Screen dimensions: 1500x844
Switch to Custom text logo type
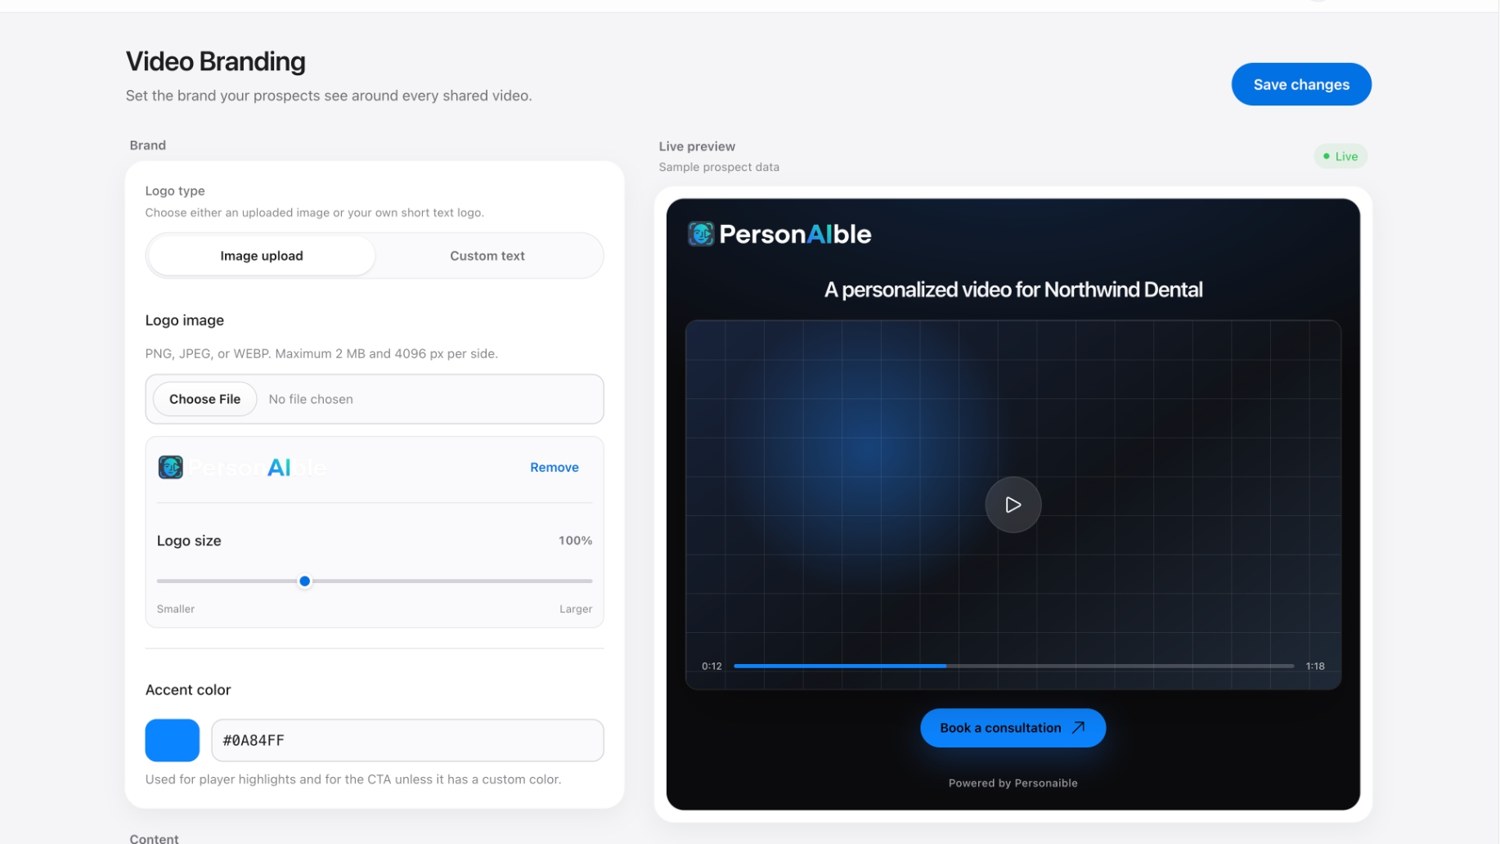487,256
